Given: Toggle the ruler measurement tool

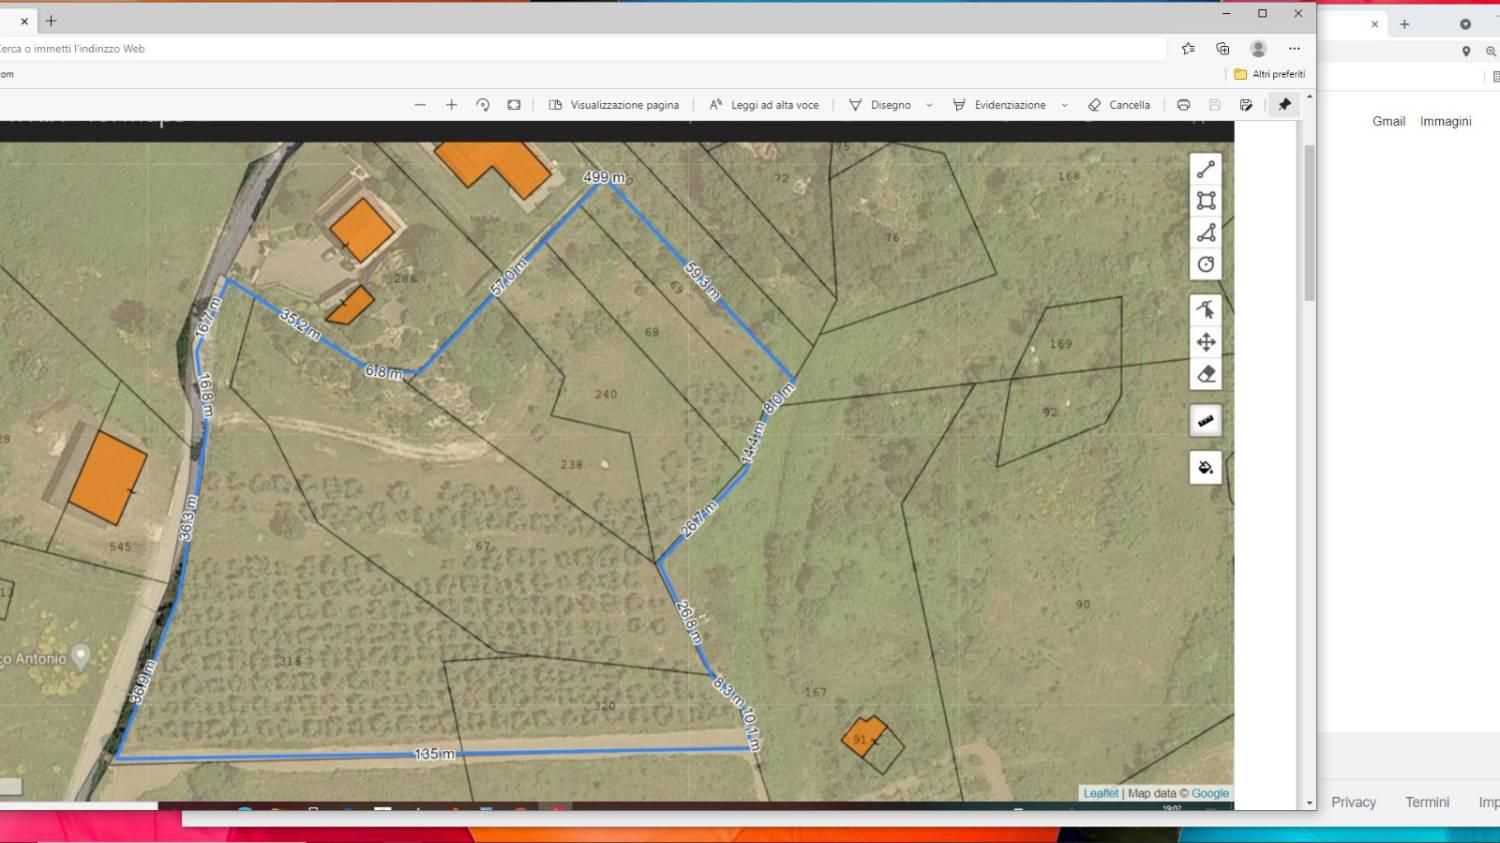Looking at the screenshot, I should pos(1206,421).
